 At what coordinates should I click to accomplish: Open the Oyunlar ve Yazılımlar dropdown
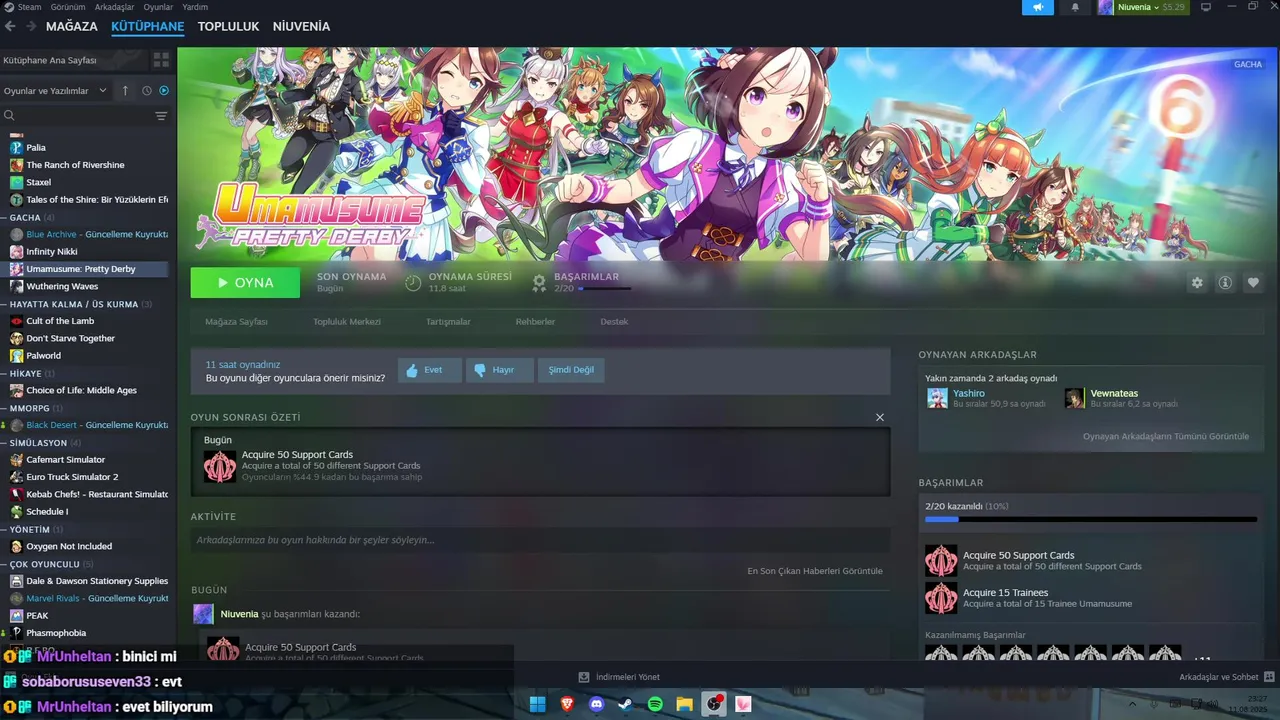[55, 91]
